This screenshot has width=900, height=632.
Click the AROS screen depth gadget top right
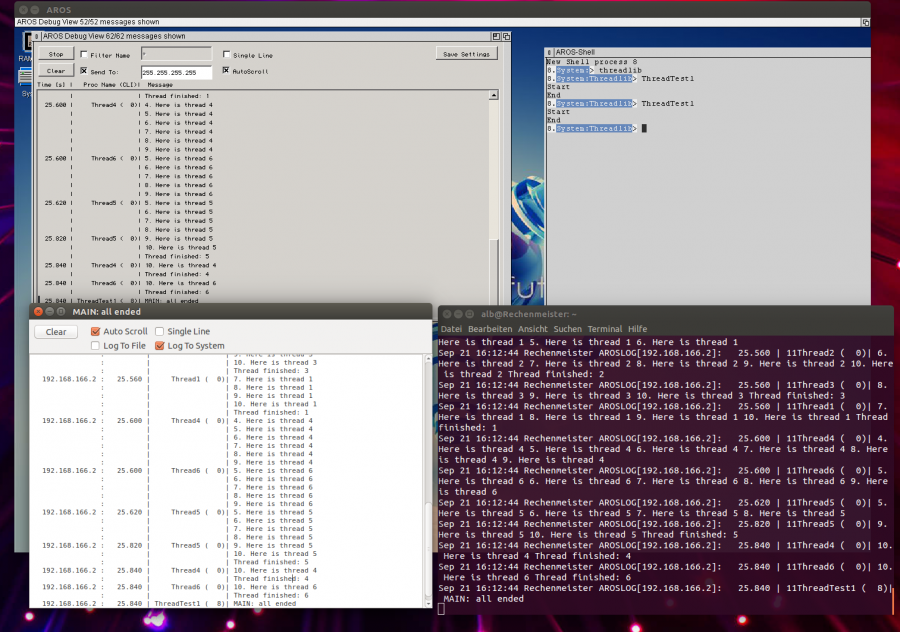866,21
